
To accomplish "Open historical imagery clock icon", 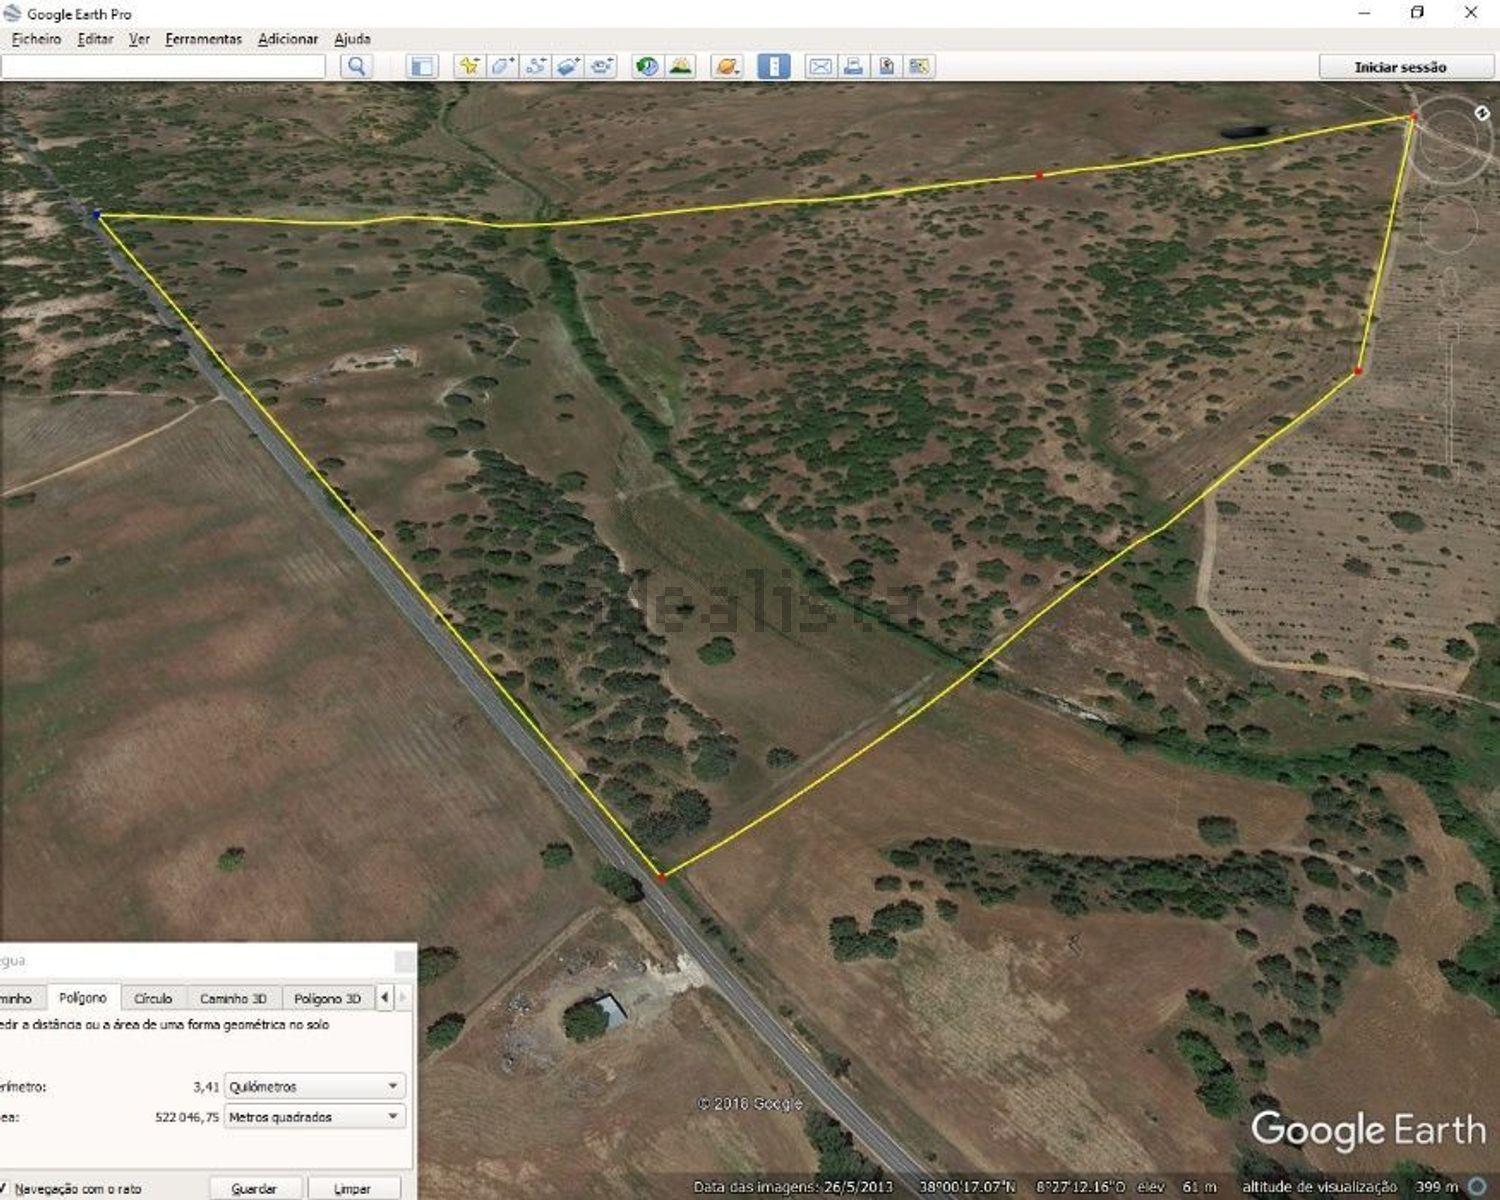I will (647, 67).
